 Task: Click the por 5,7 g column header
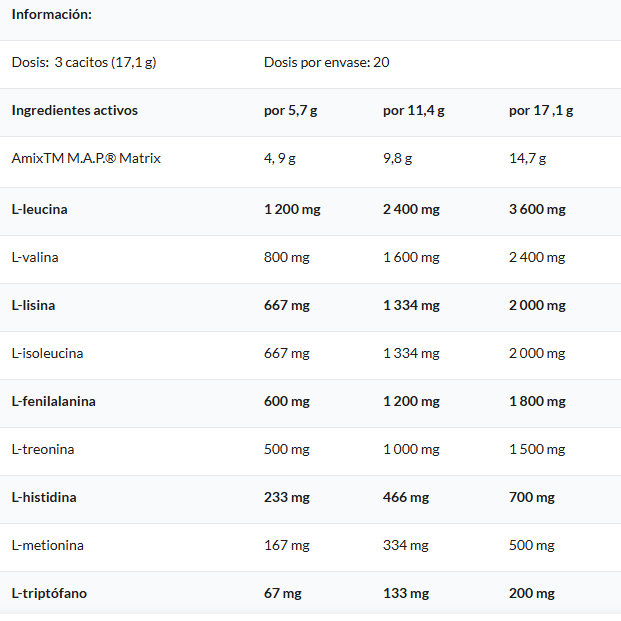tap(290, 110)
